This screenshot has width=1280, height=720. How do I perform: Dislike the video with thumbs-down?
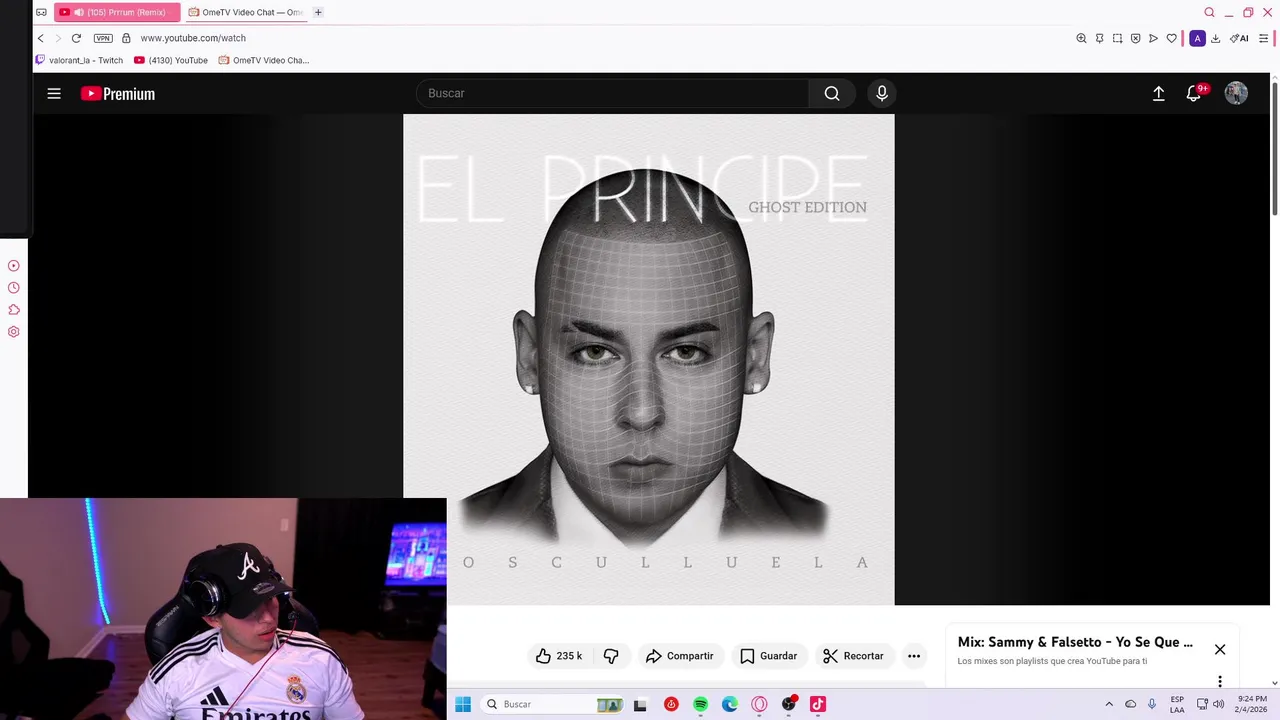611,656
